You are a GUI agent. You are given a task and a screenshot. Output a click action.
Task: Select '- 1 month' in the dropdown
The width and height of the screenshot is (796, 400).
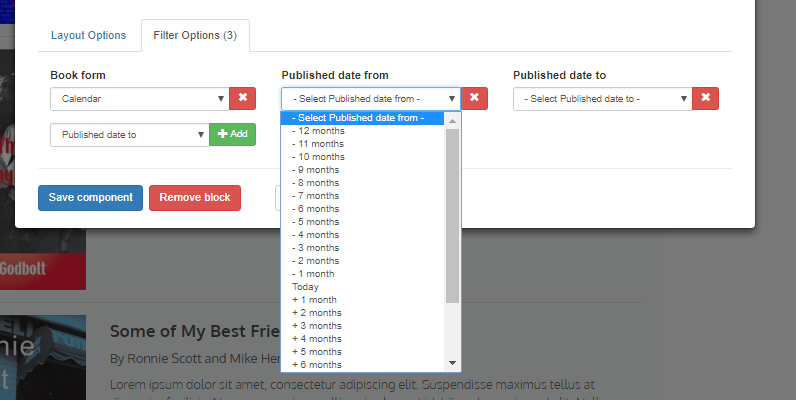(x=362, y=274)
